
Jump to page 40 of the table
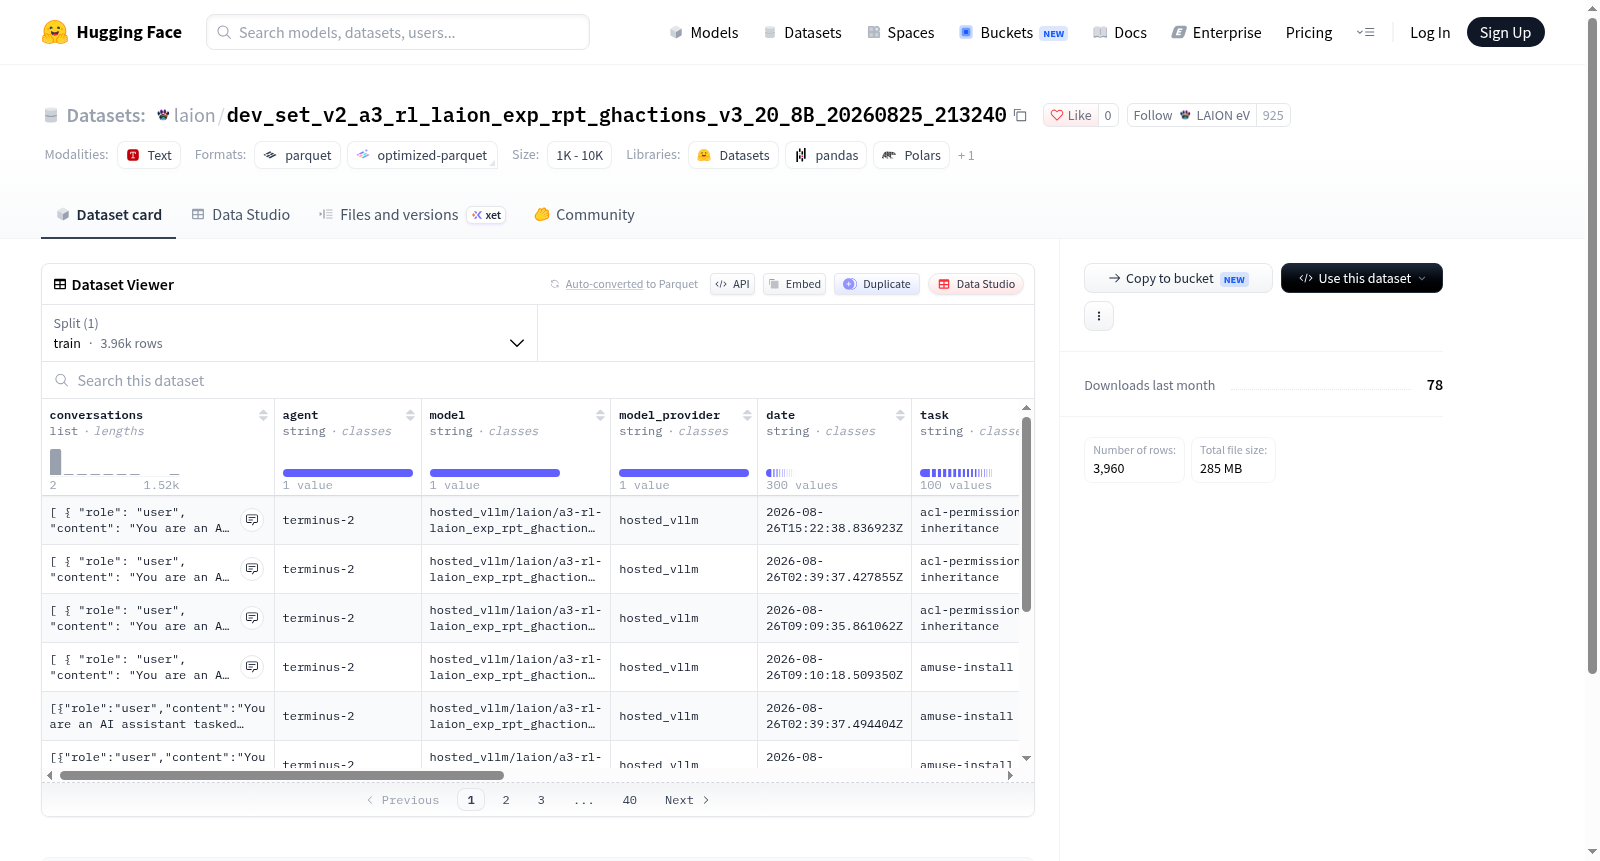[630, 800]
